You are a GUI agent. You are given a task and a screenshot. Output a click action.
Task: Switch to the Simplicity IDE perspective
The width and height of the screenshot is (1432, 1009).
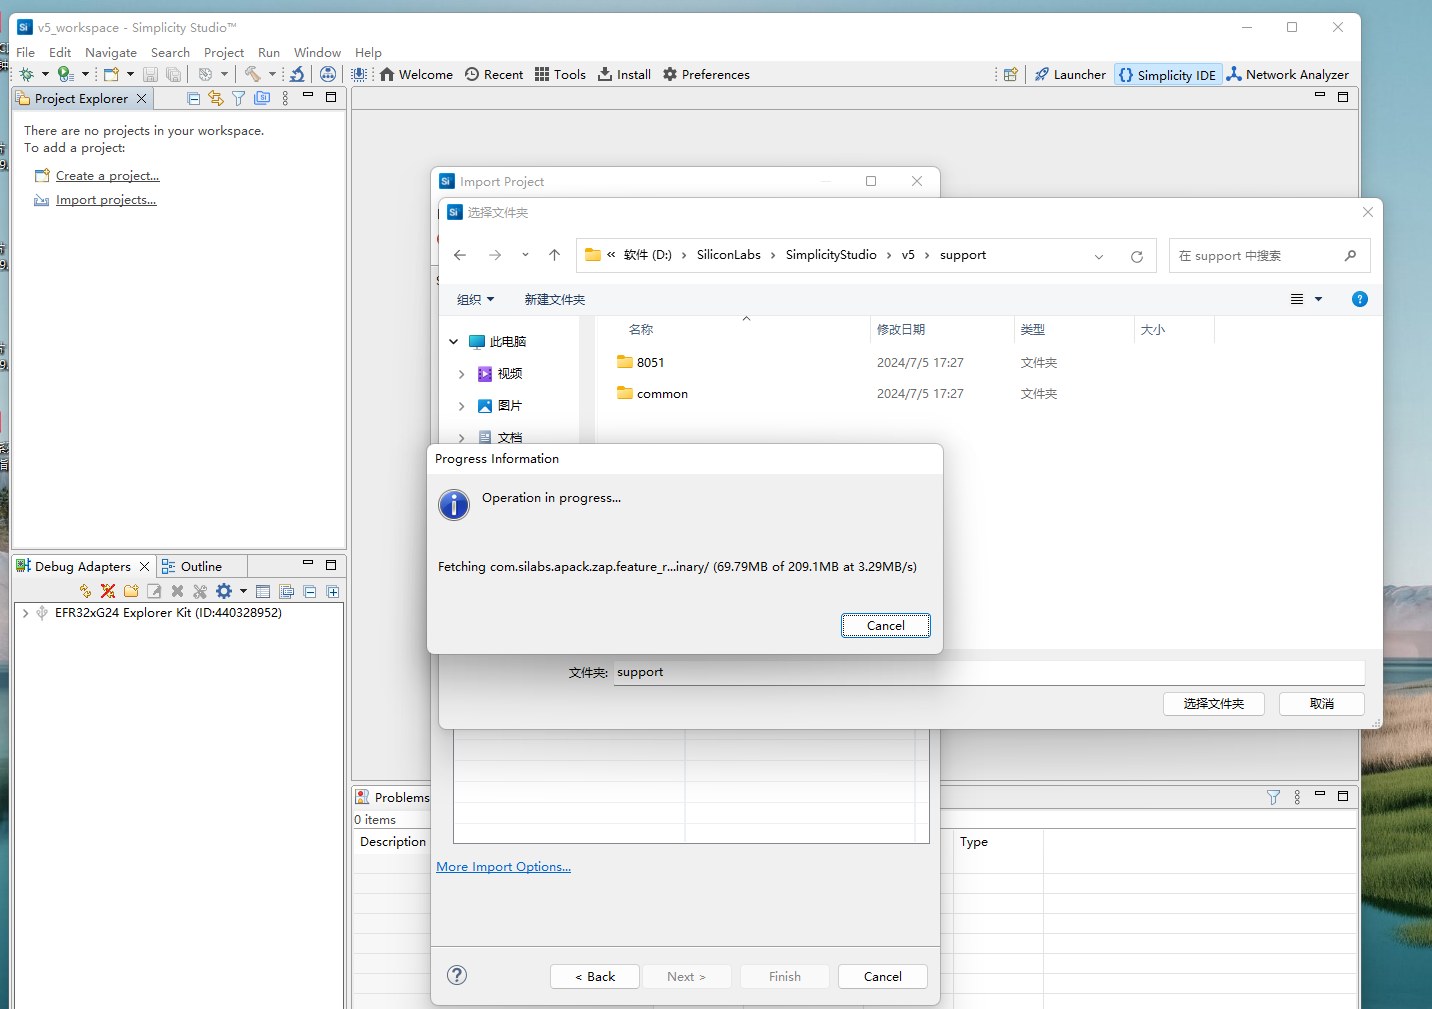(x=1168, y=75)
